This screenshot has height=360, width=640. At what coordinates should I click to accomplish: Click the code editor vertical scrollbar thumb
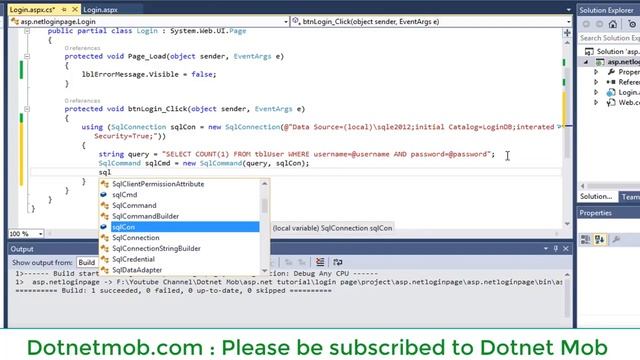pos(567,113)
